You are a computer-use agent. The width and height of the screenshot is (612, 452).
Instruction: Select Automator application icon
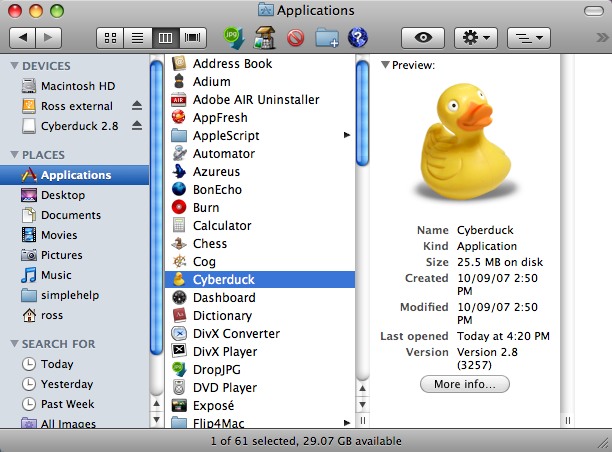point(179,153)
